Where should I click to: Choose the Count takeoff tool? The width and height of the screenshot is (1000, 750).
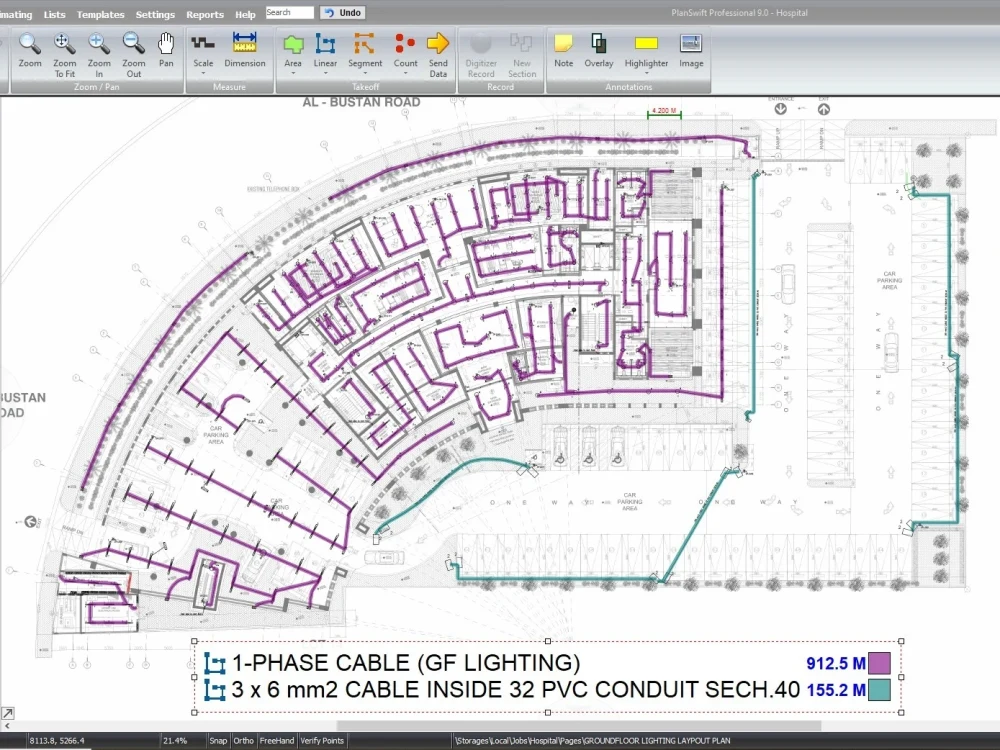click(x=405, y=50)
